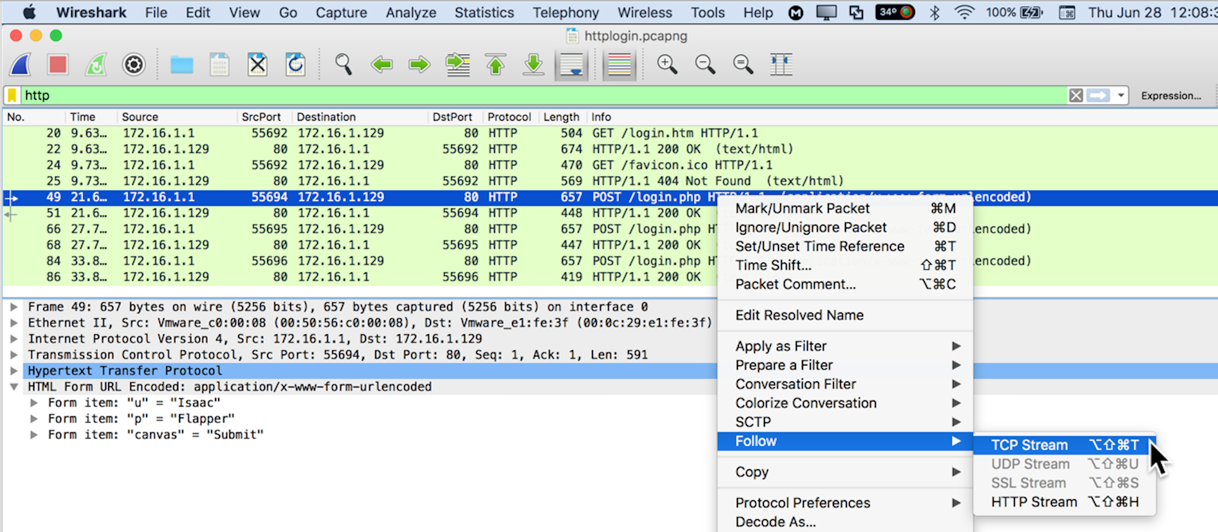This screenshot has width=1218, height=532.
Task: Click the display filter bookmark icon
Action: 12,96
